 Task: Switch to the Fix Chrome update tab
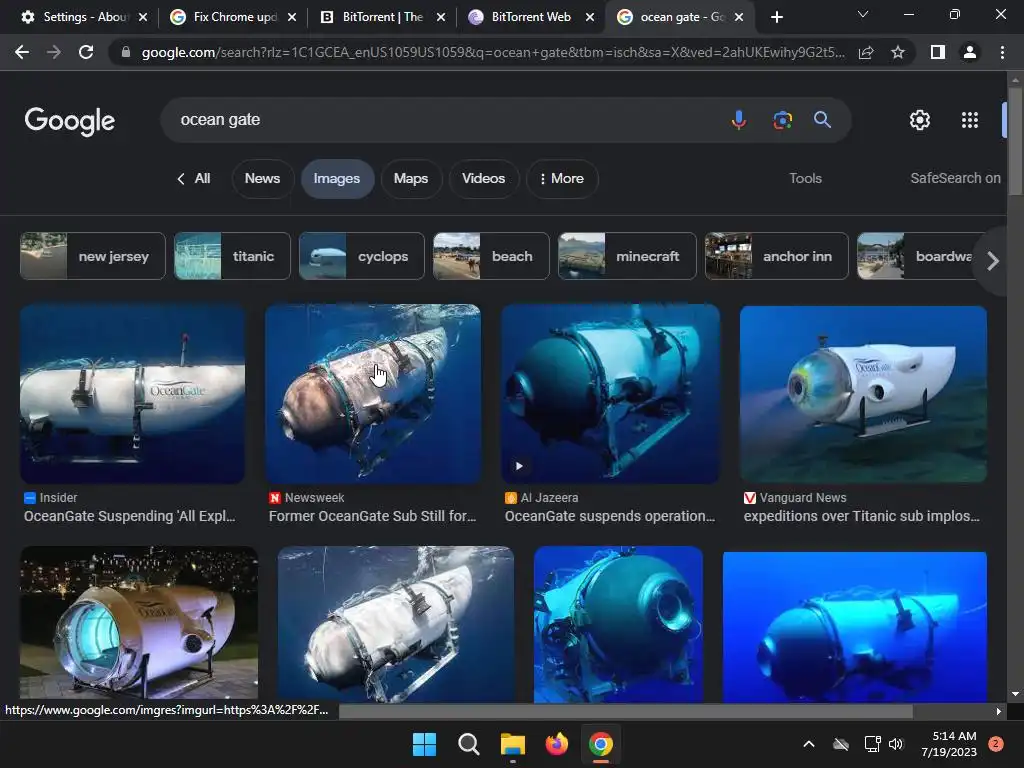coord(232,17)
